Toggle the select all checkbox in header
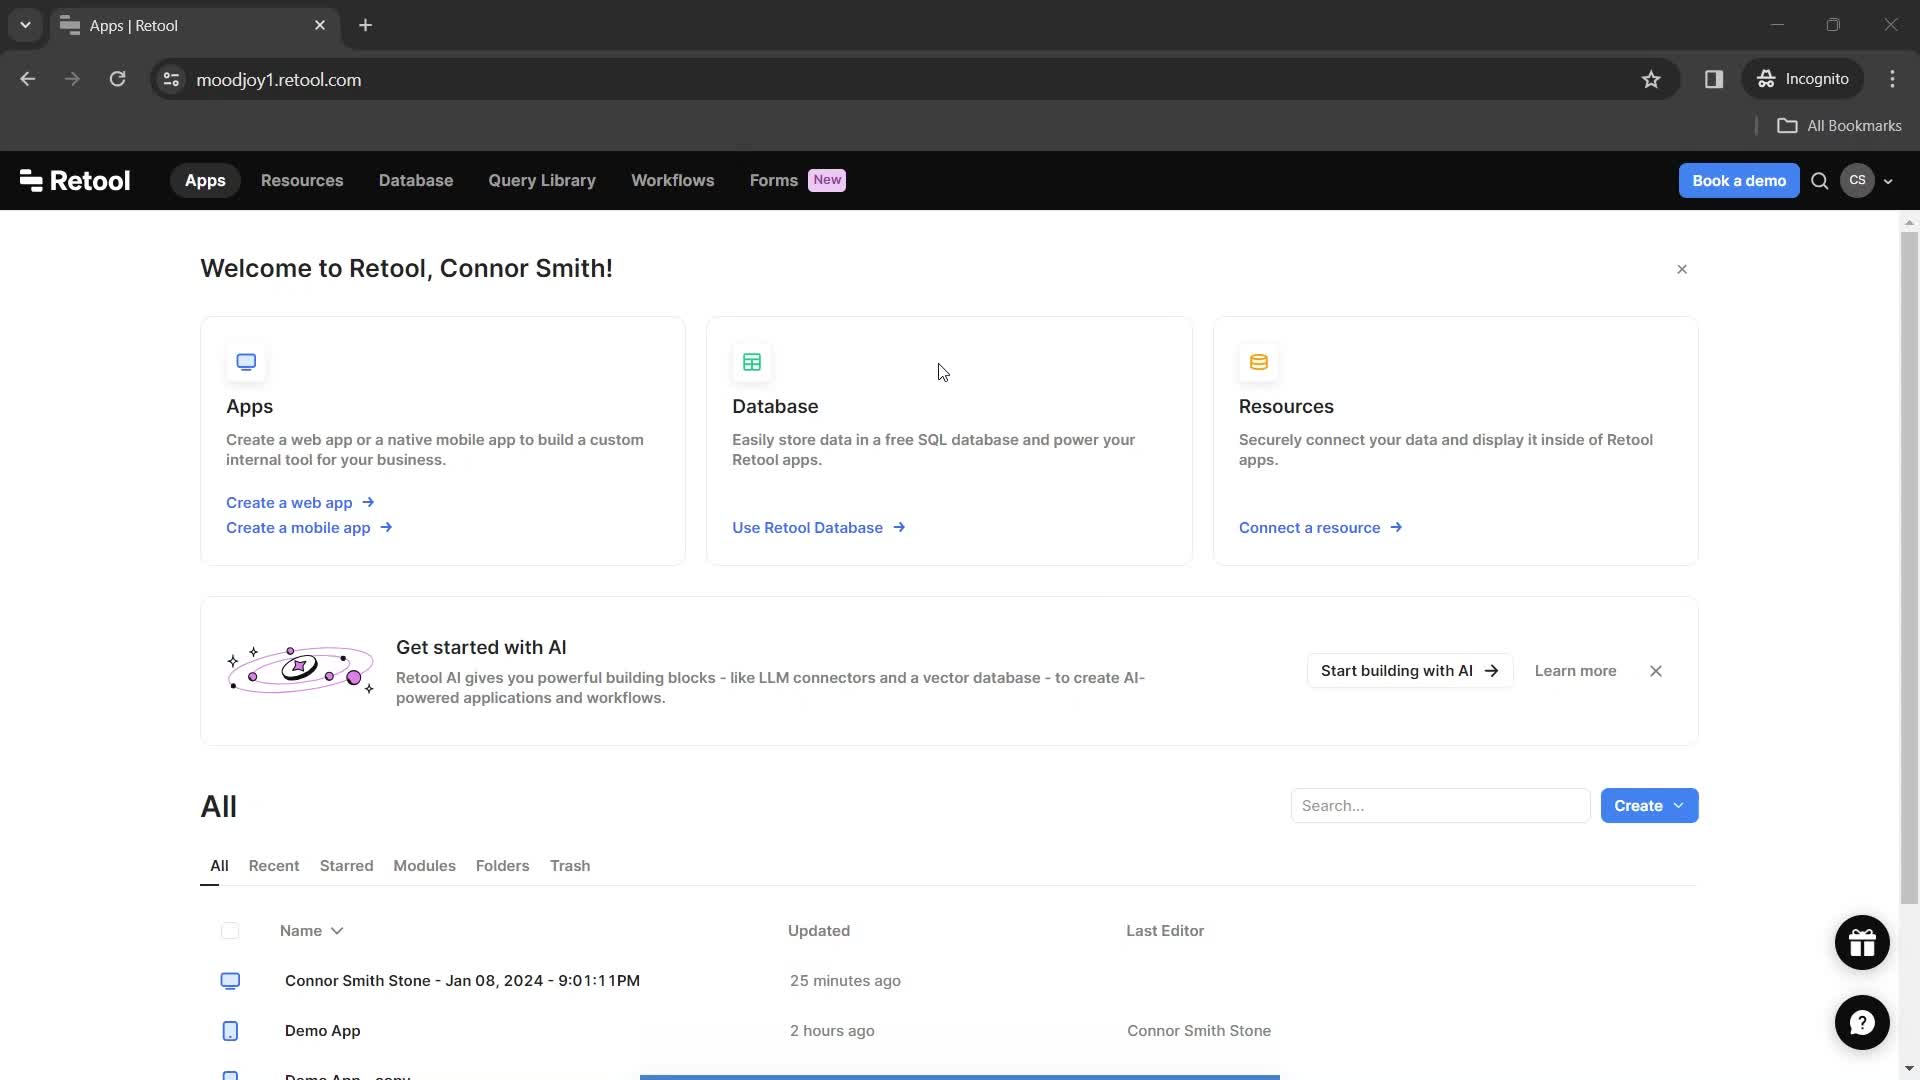Image resolution: width=1920 pixels, height=1080 pixels. [229, 930]
